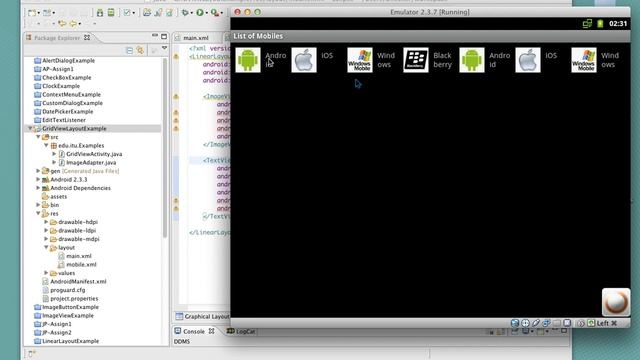640x360 pixels.
Task: Click battery status icon in emulator
Action: pos(600,23)
